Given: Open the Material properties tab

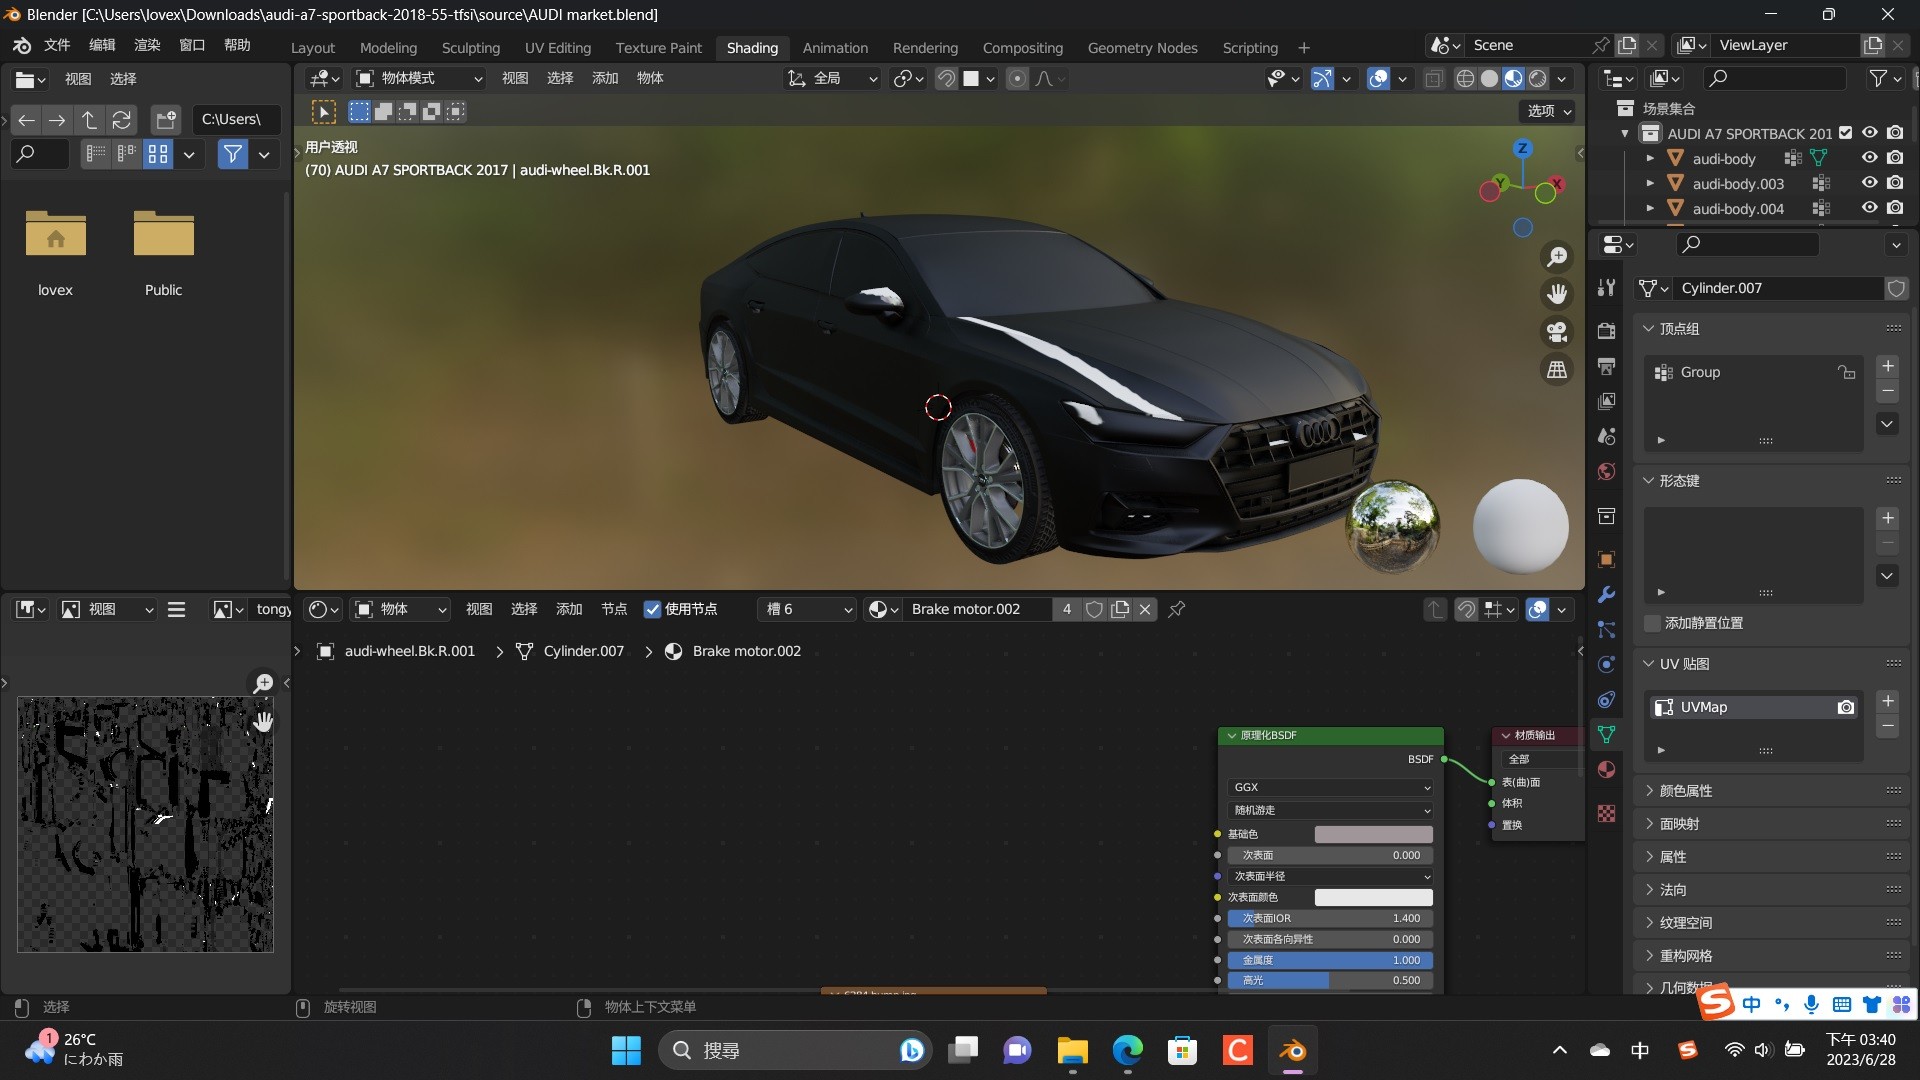Looking at the screenshot, I should coord(1607,769).
